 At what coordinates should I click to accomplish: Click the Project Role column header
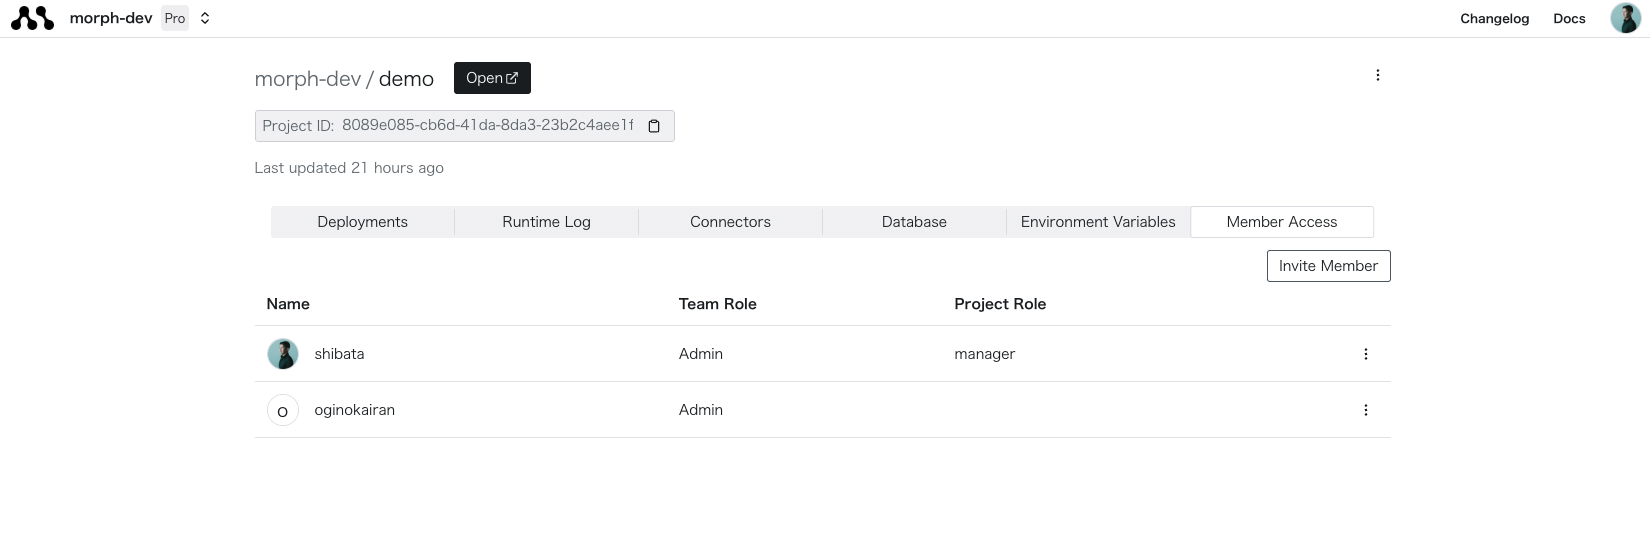coord(1000,304)
